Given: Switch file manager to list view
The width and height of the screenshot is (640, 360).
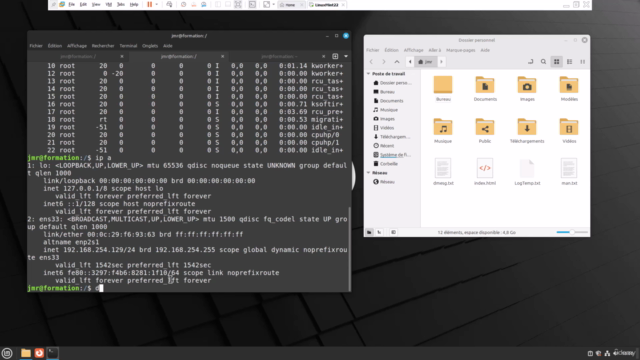Looking at the screenshot, I should click(x=569, y=62).
